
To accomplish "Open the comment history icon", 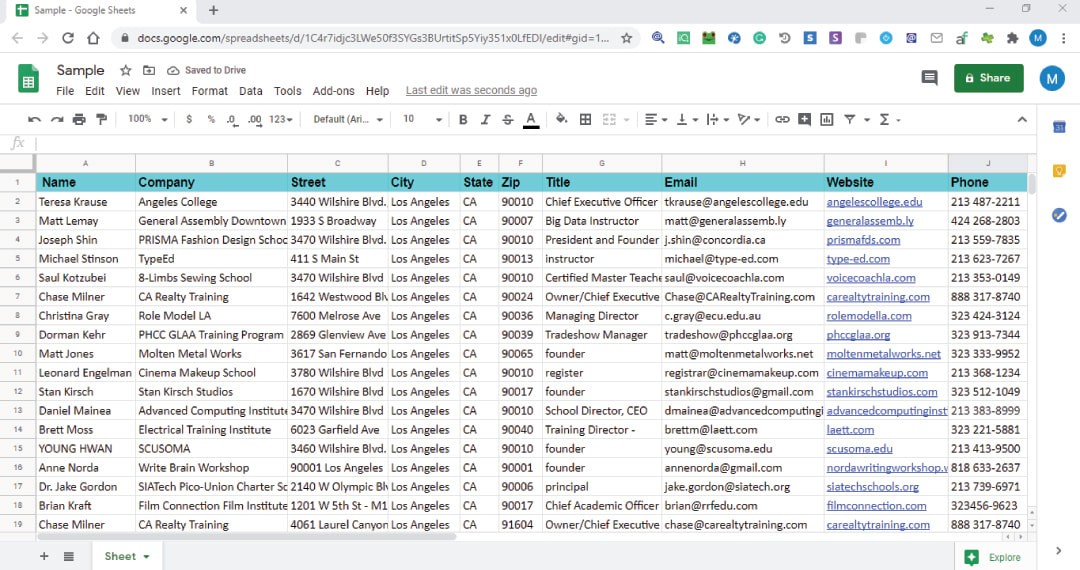I will [929, 78].
